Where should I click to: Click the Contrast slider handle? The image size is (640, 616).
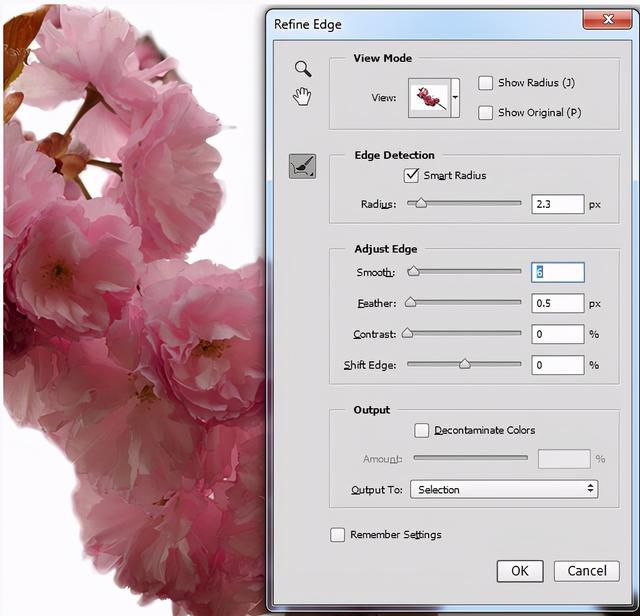pyautogui.click(x=407, y=333)
